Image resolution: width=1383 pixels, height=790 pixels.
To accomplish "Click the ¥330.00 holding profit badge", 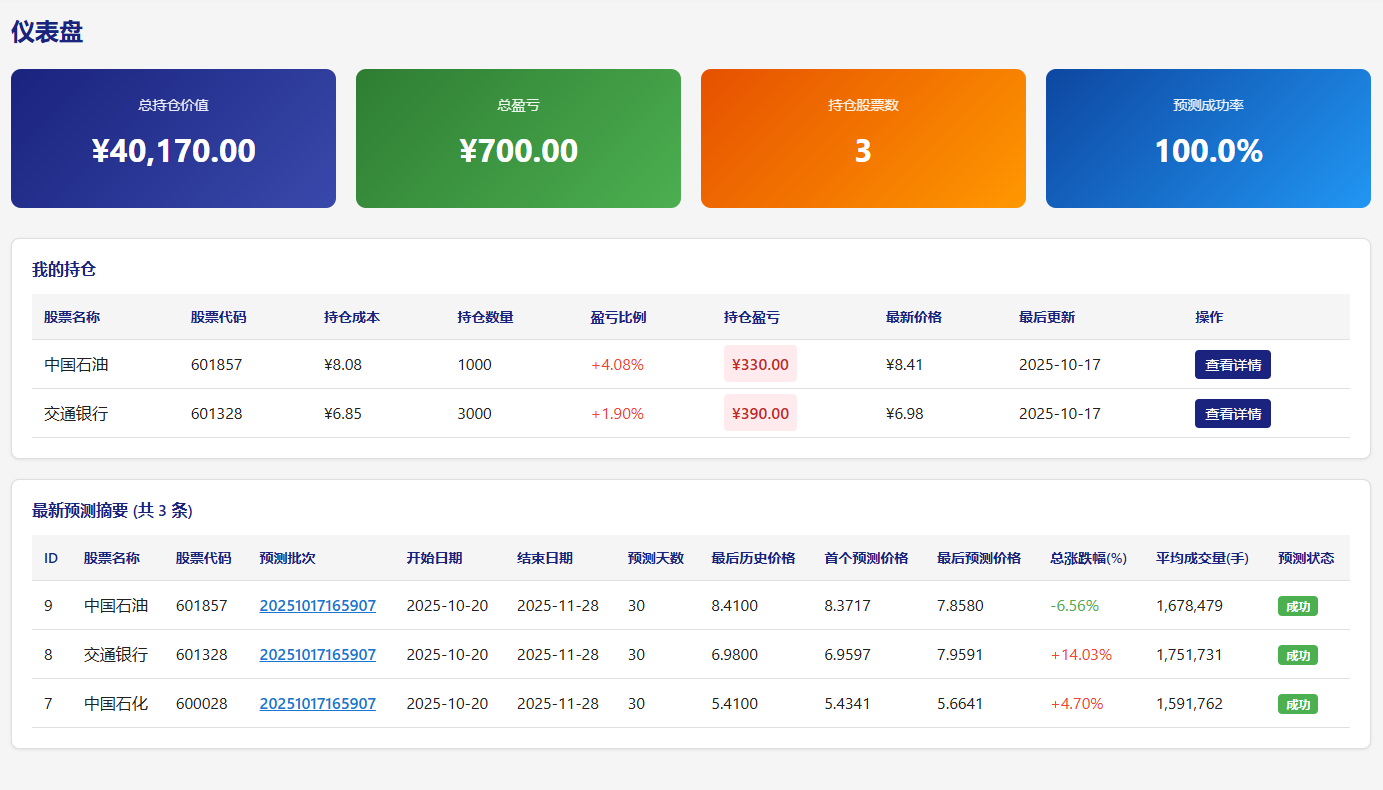I will (760, 365).
